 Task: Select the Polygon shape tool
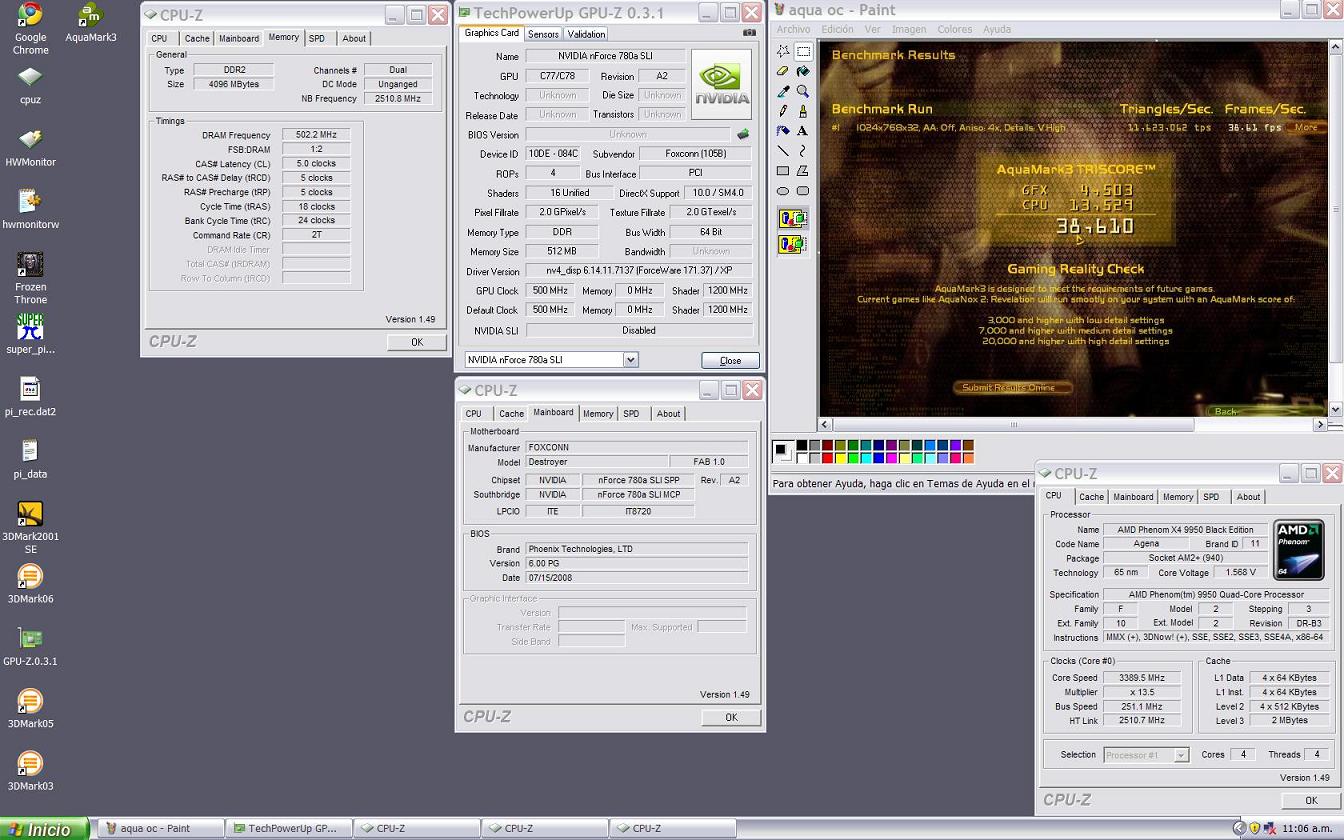click(x=802, y=171)
